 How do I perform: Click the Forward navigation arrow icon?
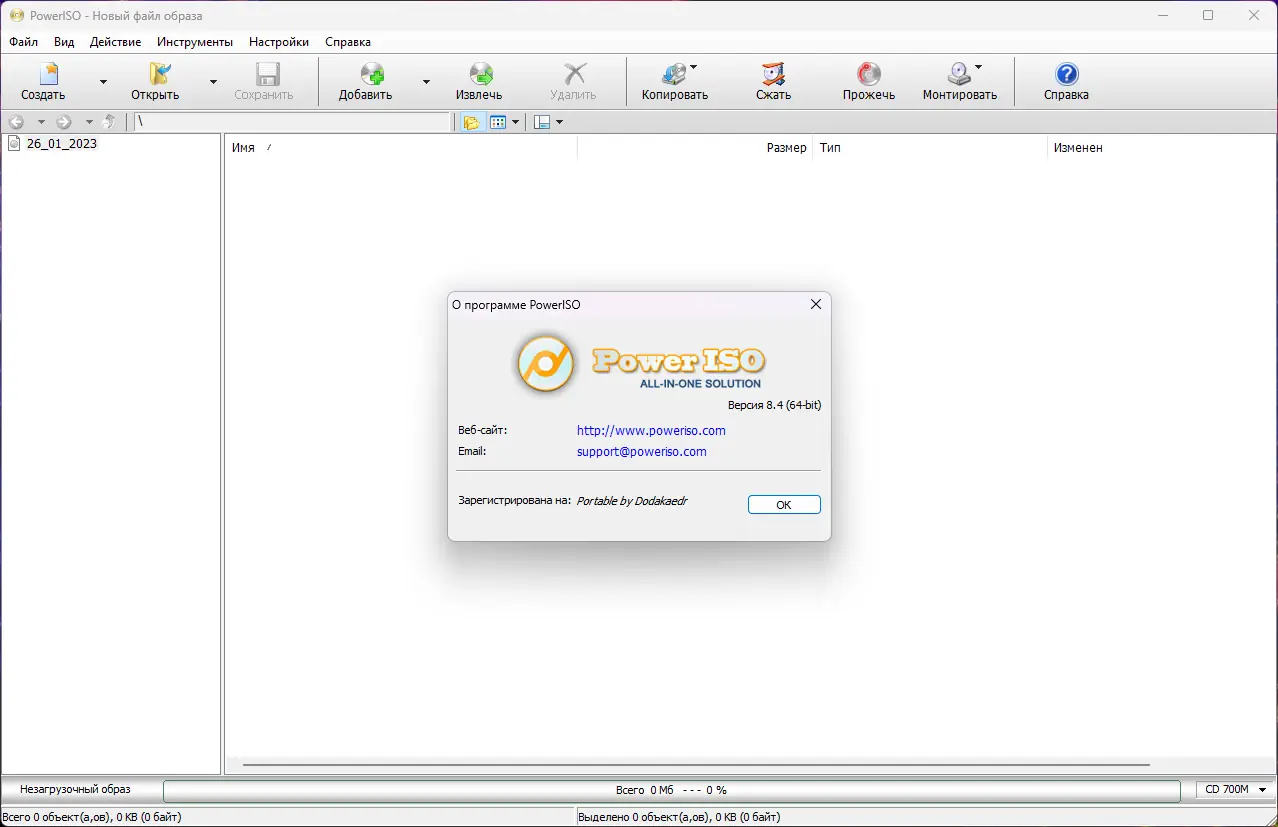[x=64, y=122]
